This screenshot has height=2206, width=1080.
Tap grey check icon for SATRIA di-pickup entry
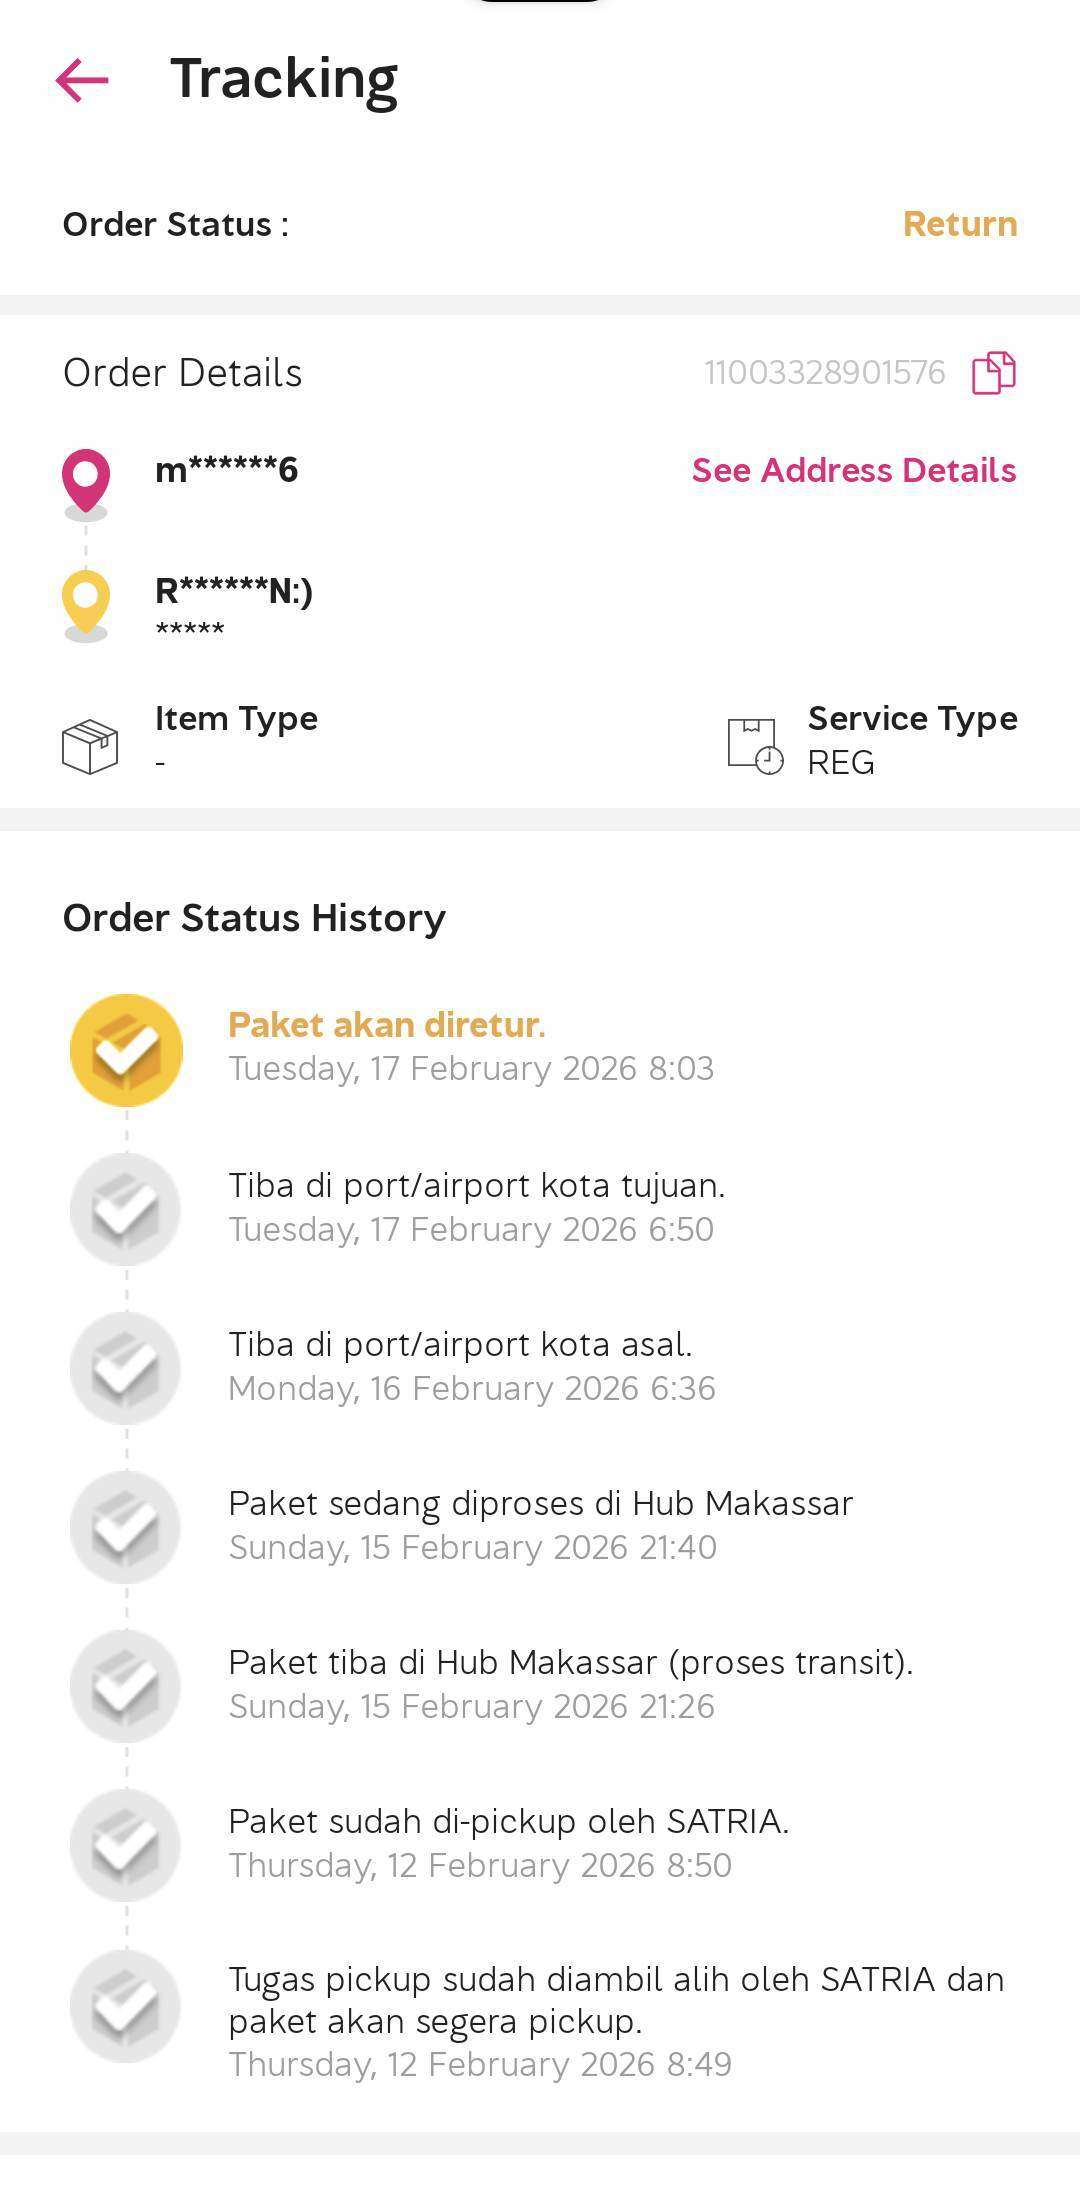[x=126, y=1844]
